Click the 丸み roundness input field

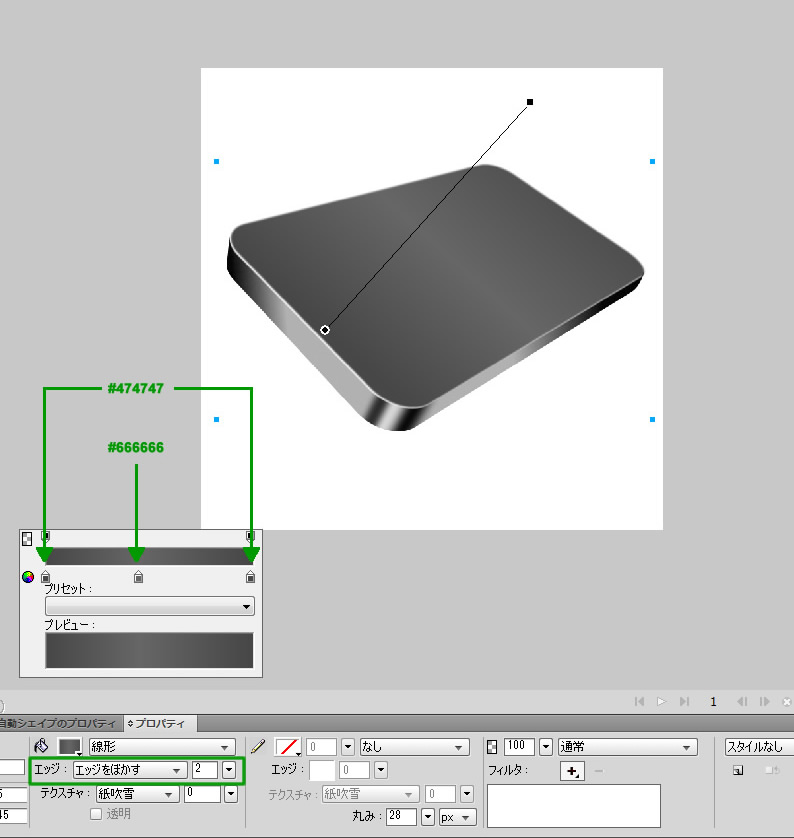[x=405, y=817]
